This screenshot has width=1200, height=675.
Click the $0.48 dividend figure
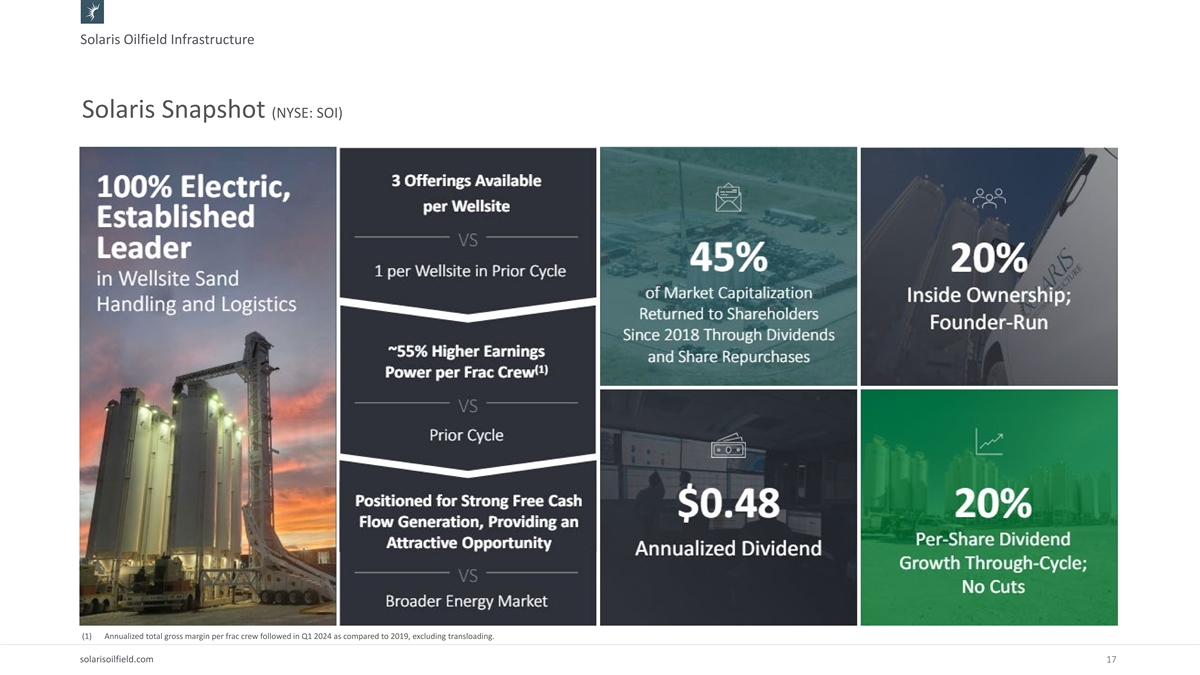728,504
